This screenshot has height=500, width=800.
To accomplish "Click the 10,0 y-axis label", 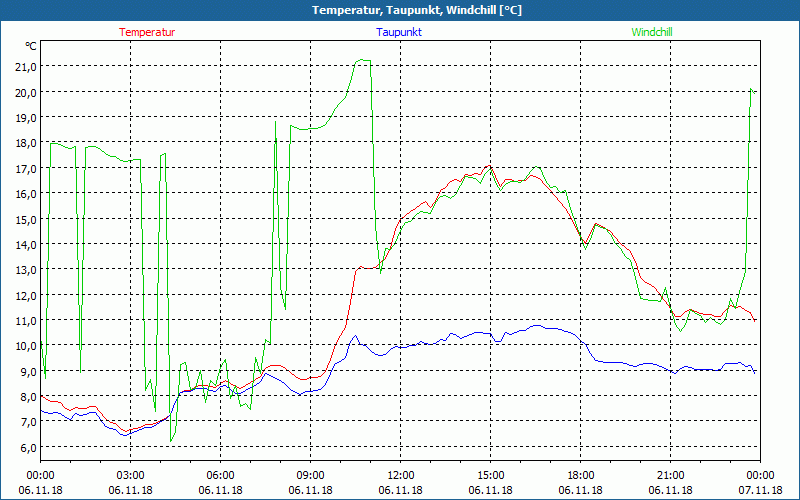I will tap(26, 345).
